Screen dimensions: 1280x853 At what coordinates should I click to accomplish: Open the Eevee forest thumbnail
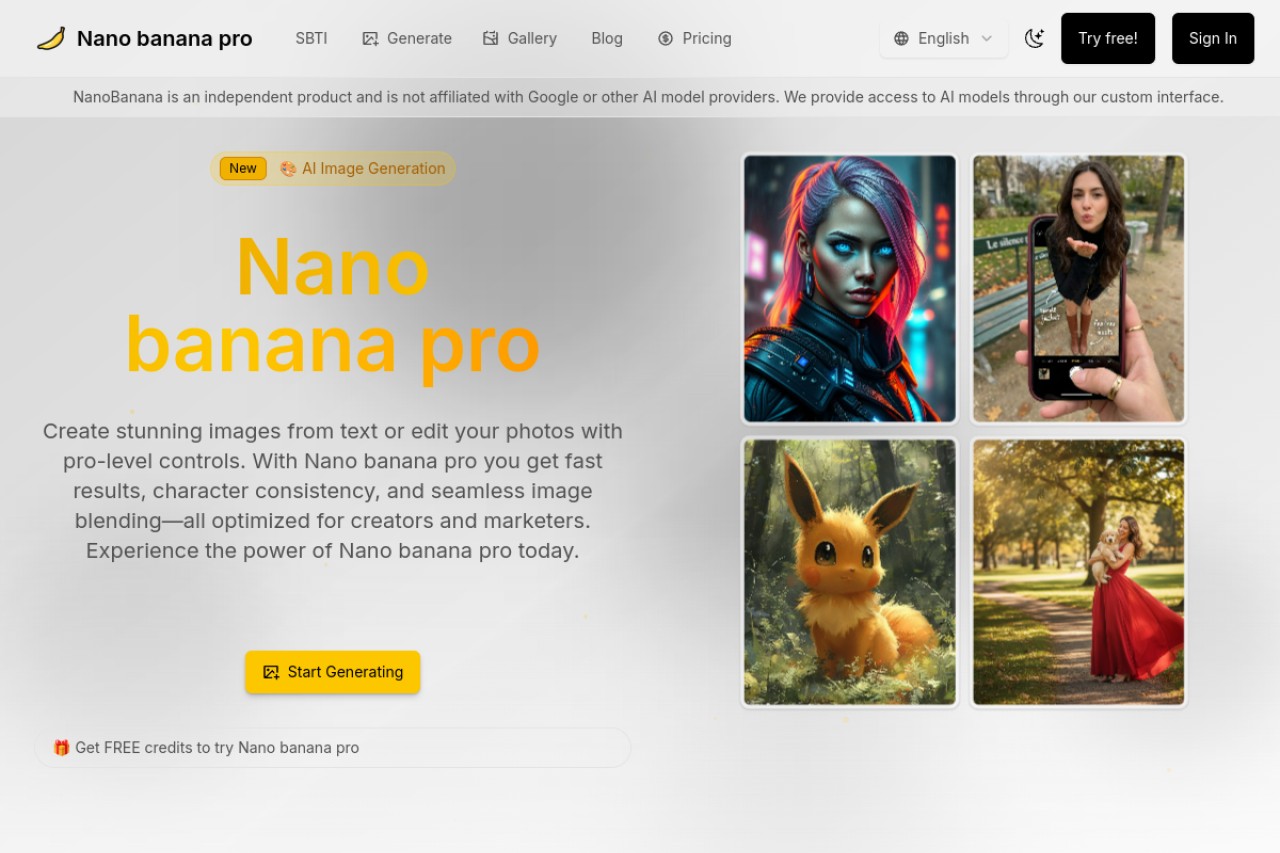(x=850, y=572)
